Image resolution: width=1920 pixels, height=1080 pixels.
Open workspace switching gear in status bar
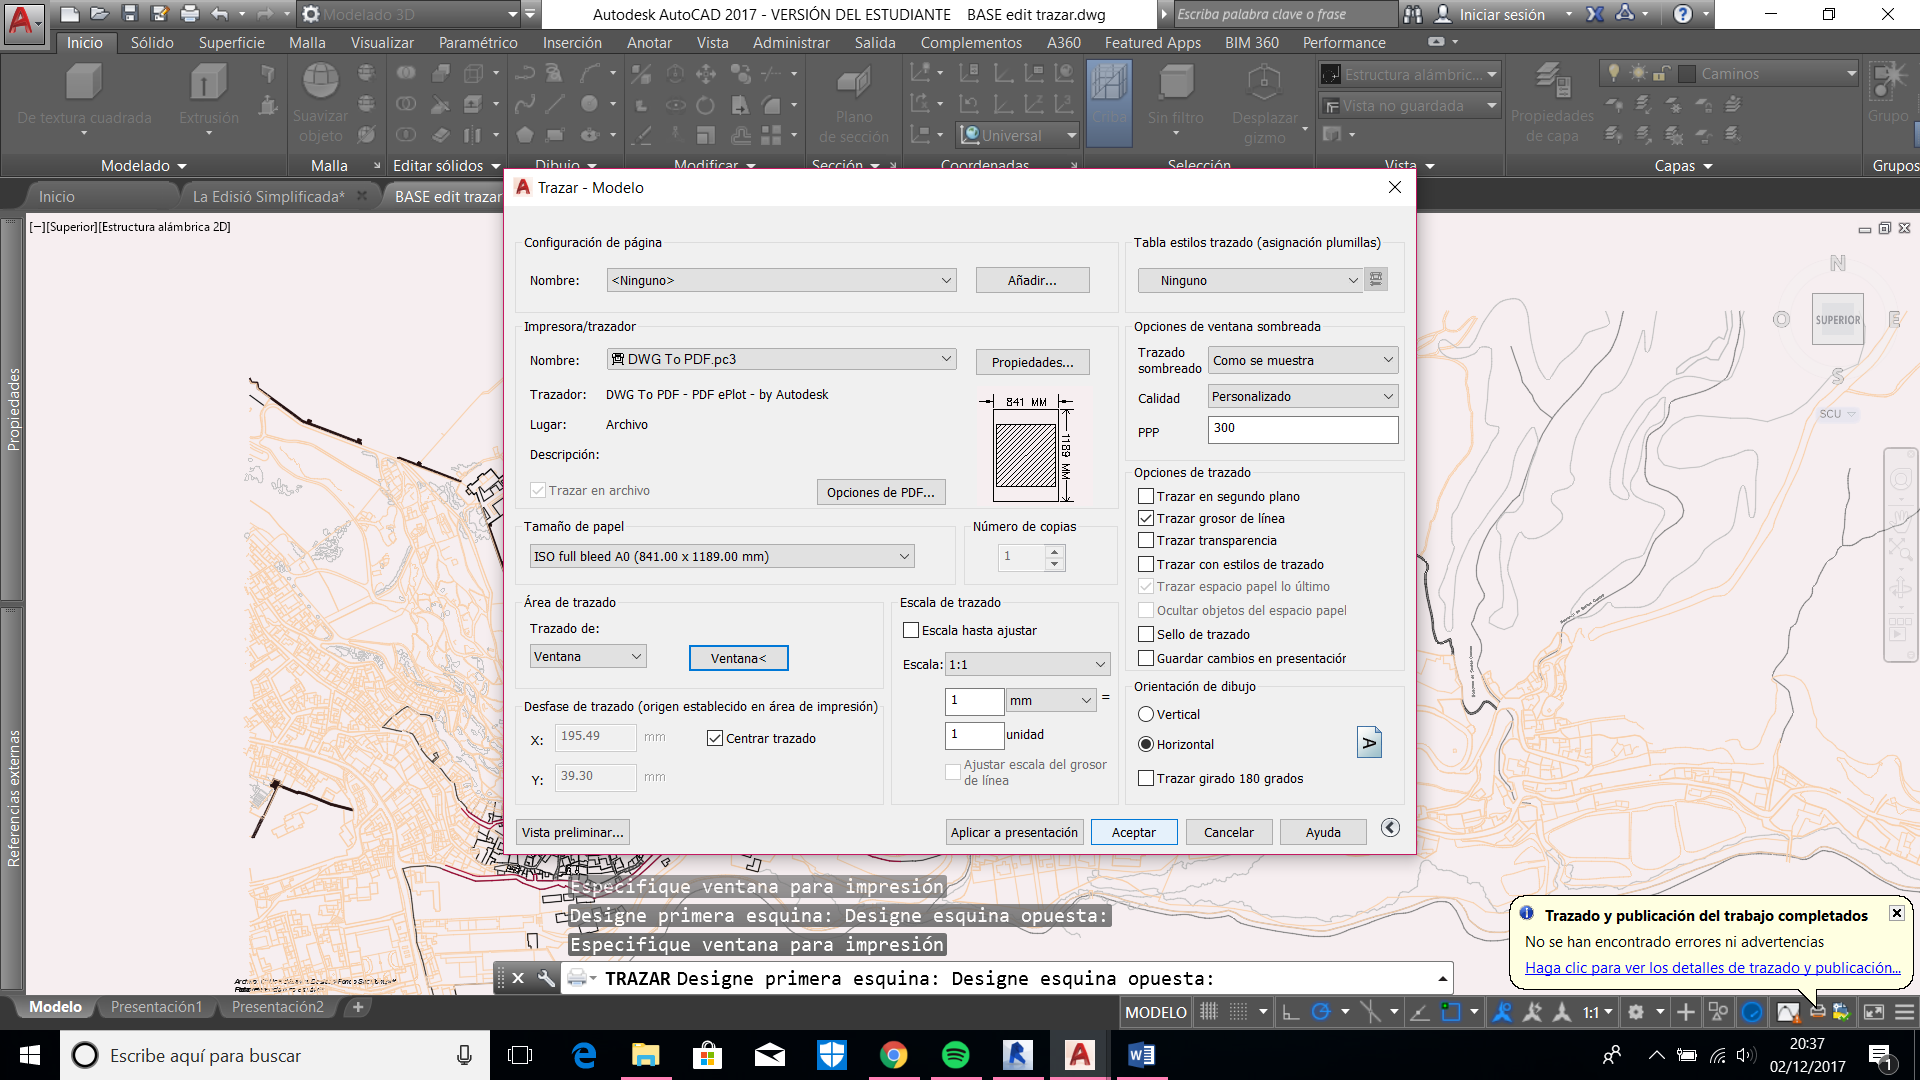click(x=1636, y=1012)
